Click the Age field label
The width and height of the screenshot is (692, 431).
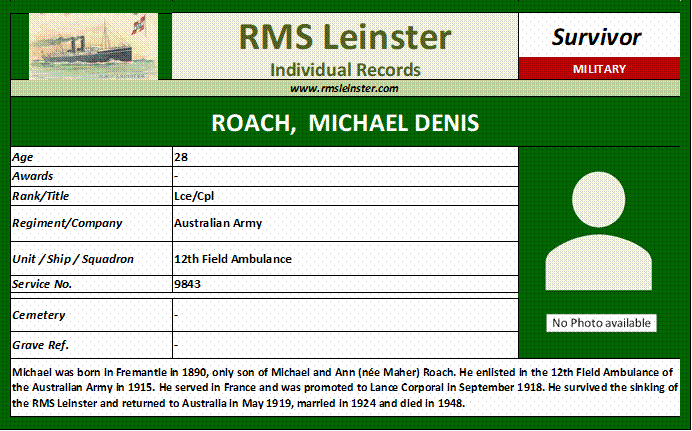click(23, 157)
